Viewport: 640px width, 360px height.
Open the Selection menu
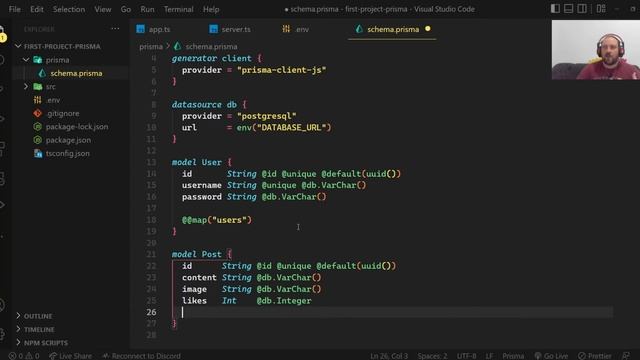click(69, 9)
